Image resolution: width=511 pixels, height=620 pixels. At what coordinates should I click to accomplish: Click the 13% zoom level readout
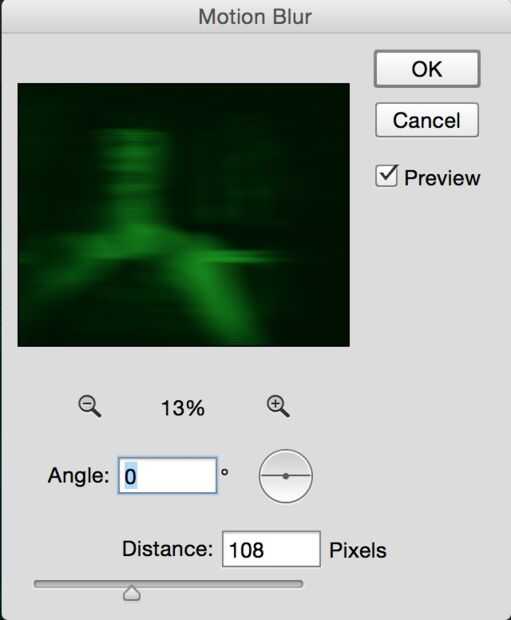(x=183, y=408)
